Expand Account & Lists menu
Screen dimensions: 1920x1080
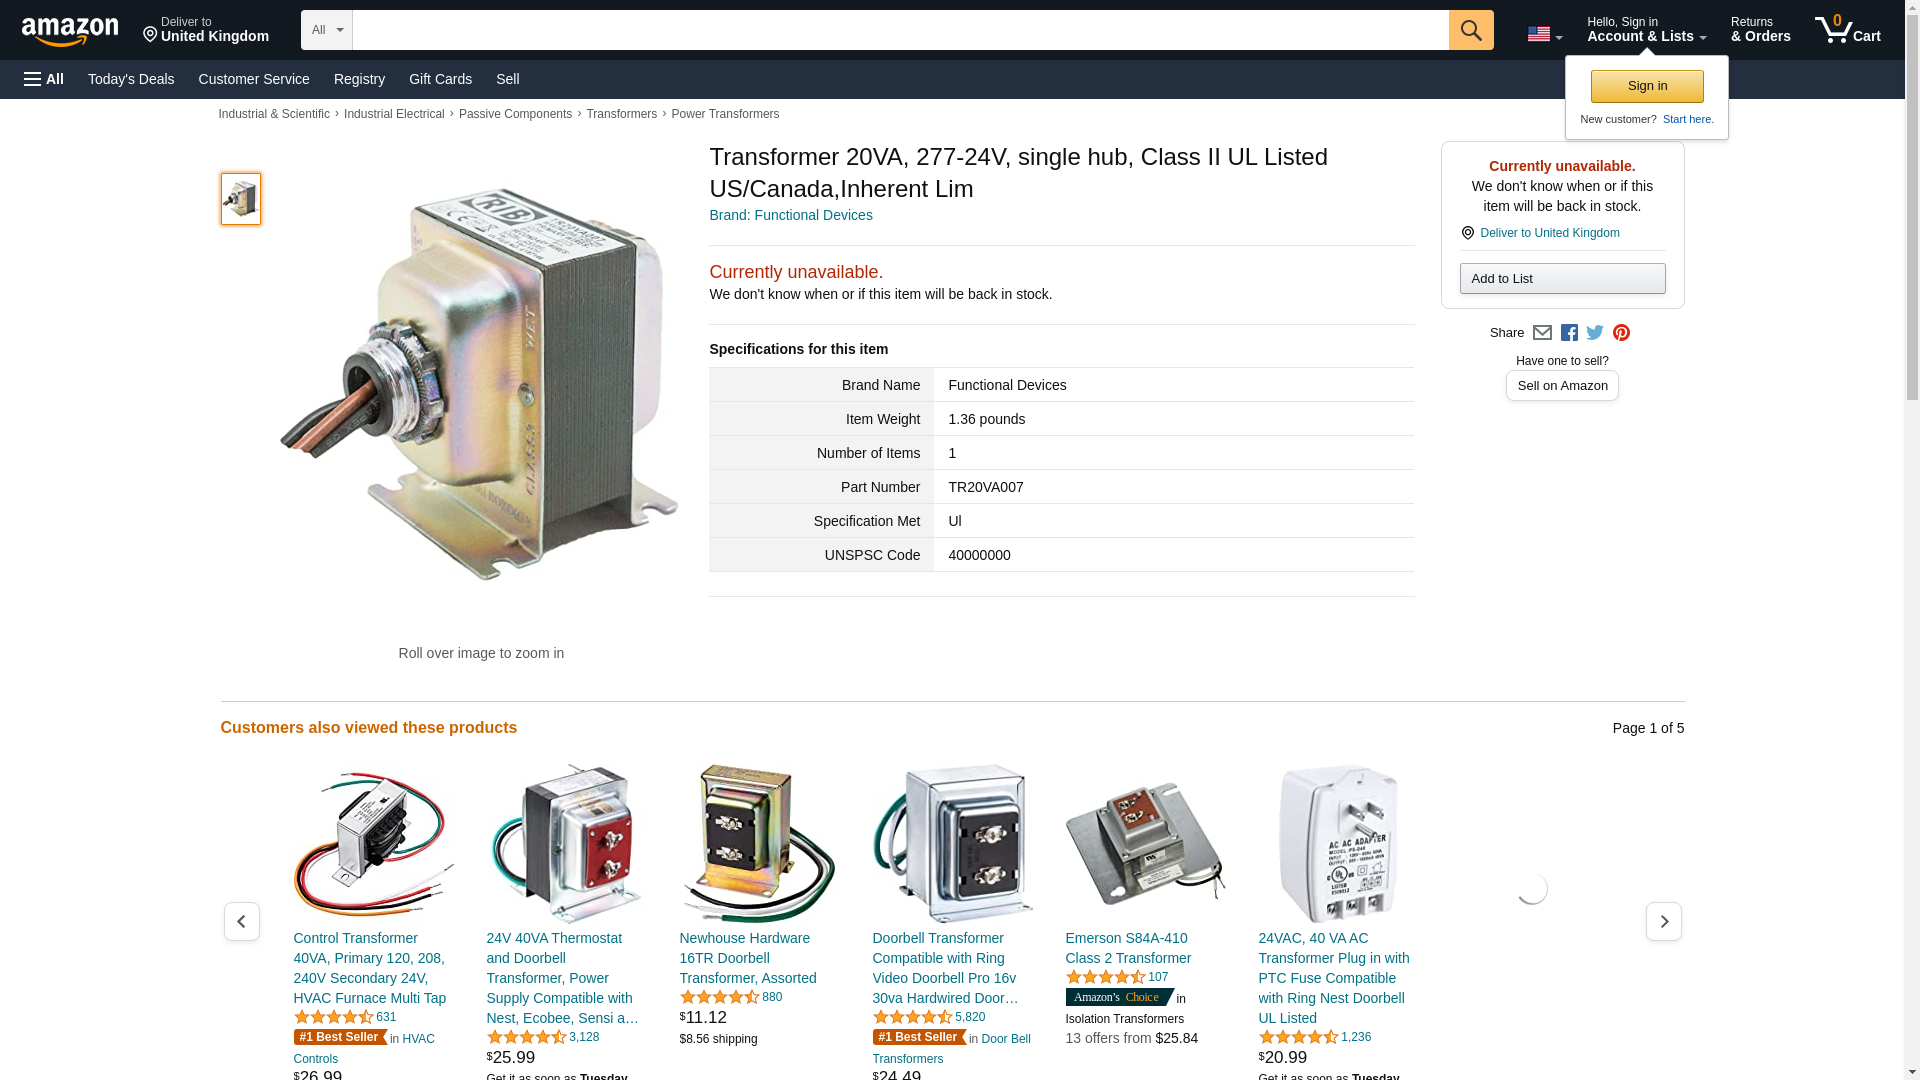pos(1646,30)
